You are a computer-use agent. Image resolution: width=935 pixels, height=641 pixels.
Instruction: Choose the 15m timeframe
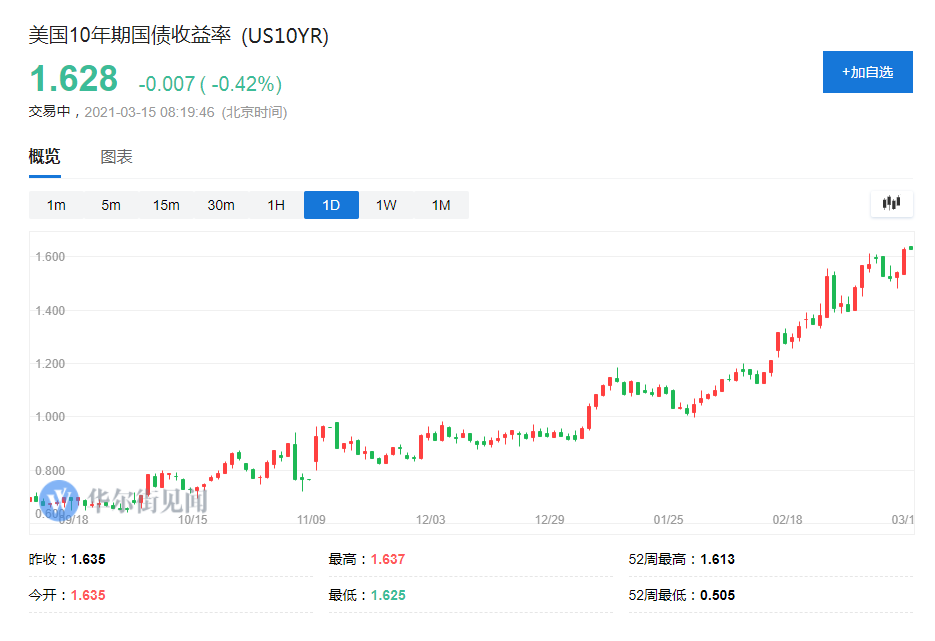(165, 204)
